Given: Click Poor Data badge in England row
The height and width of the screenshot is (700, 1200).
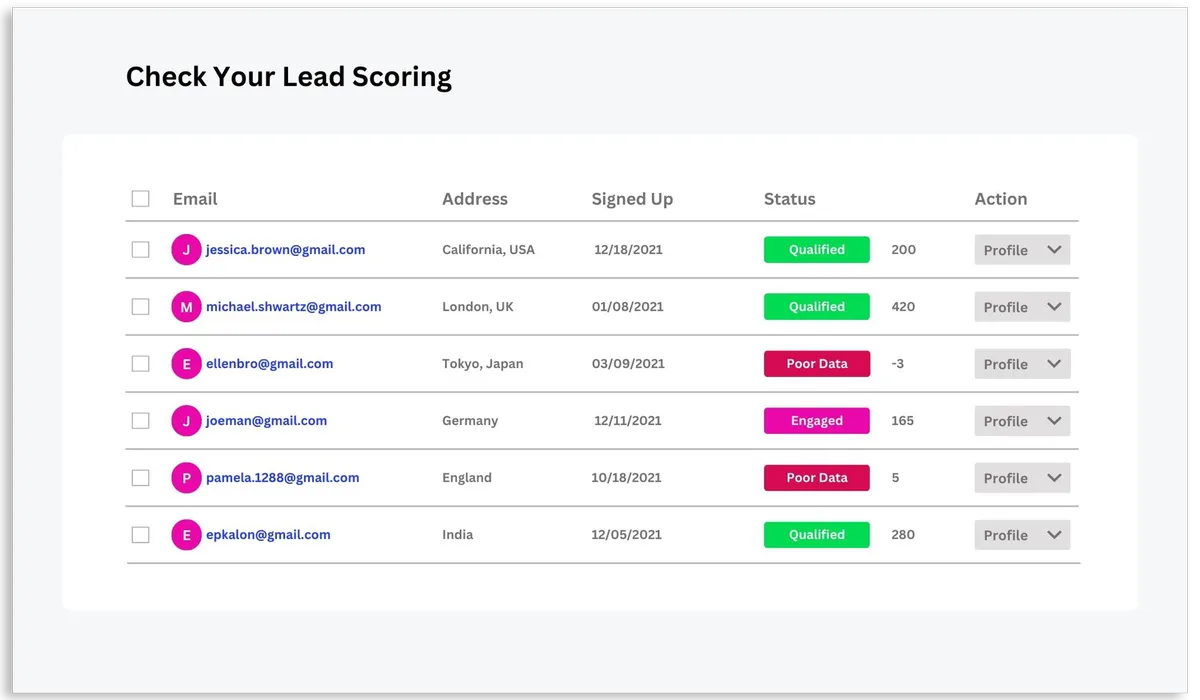Looking at the screenshot, I should 817,478.
